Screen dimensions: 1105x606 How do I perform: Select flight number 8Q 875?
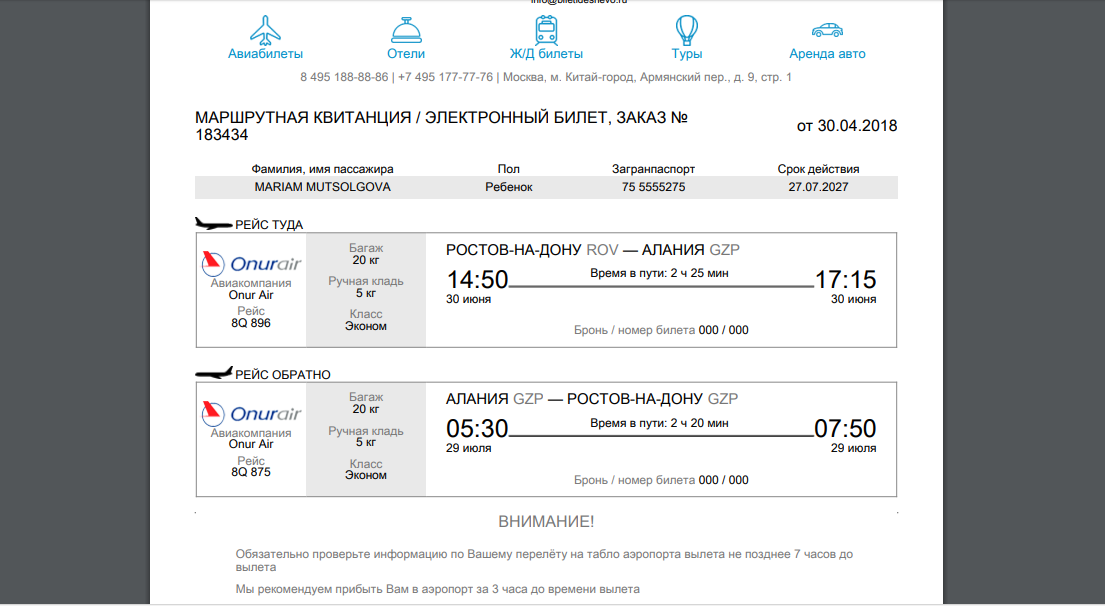pos(251,472)
